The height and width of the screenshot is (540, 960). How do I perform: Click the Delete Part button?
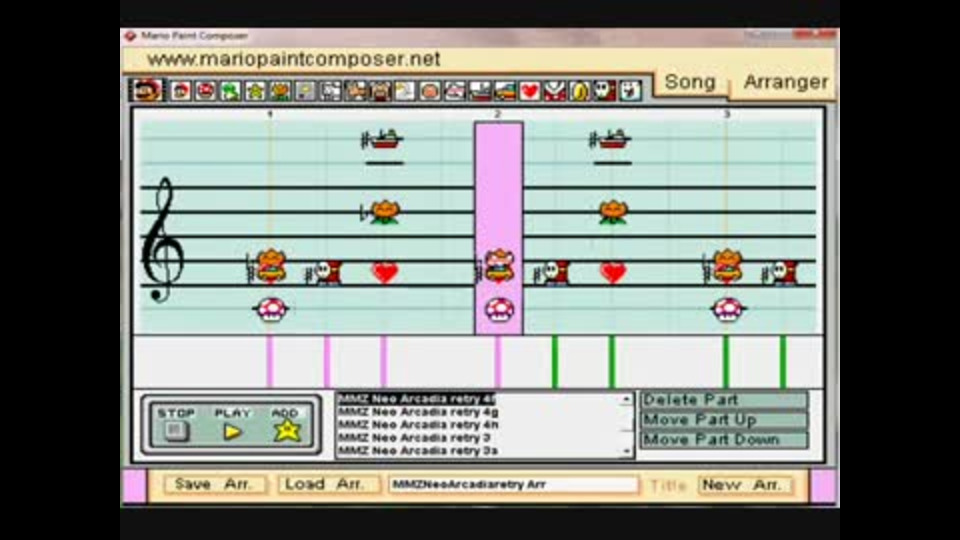(x=724, y=400)
